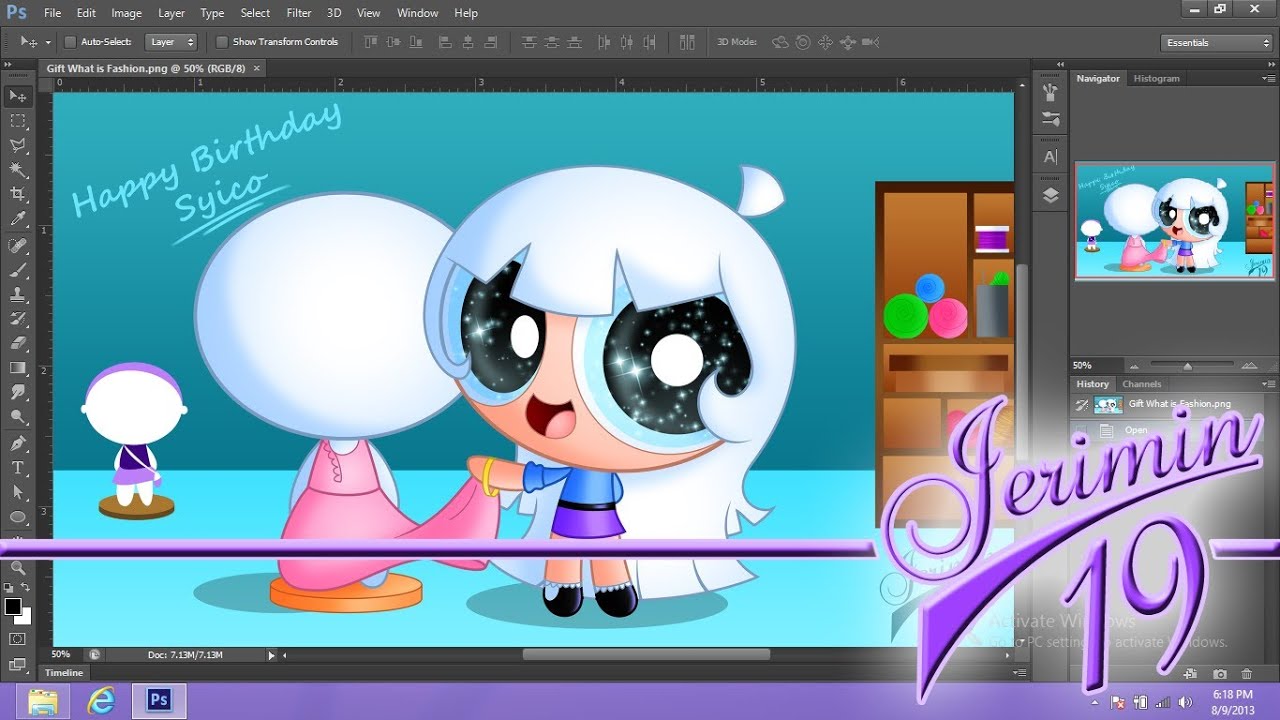1280x720 pixels.
Task: Enable Show Transform Controls checkbox
Action: click(222, 42)
